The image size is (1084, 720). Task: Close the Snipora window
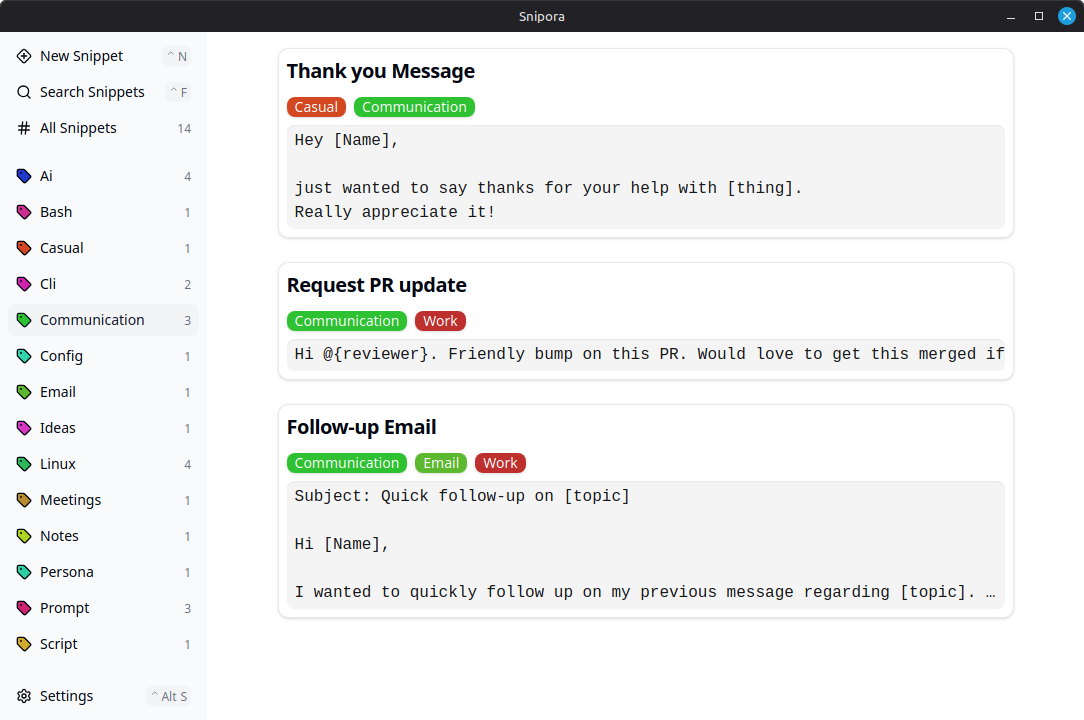click(x=1067, y=16)
